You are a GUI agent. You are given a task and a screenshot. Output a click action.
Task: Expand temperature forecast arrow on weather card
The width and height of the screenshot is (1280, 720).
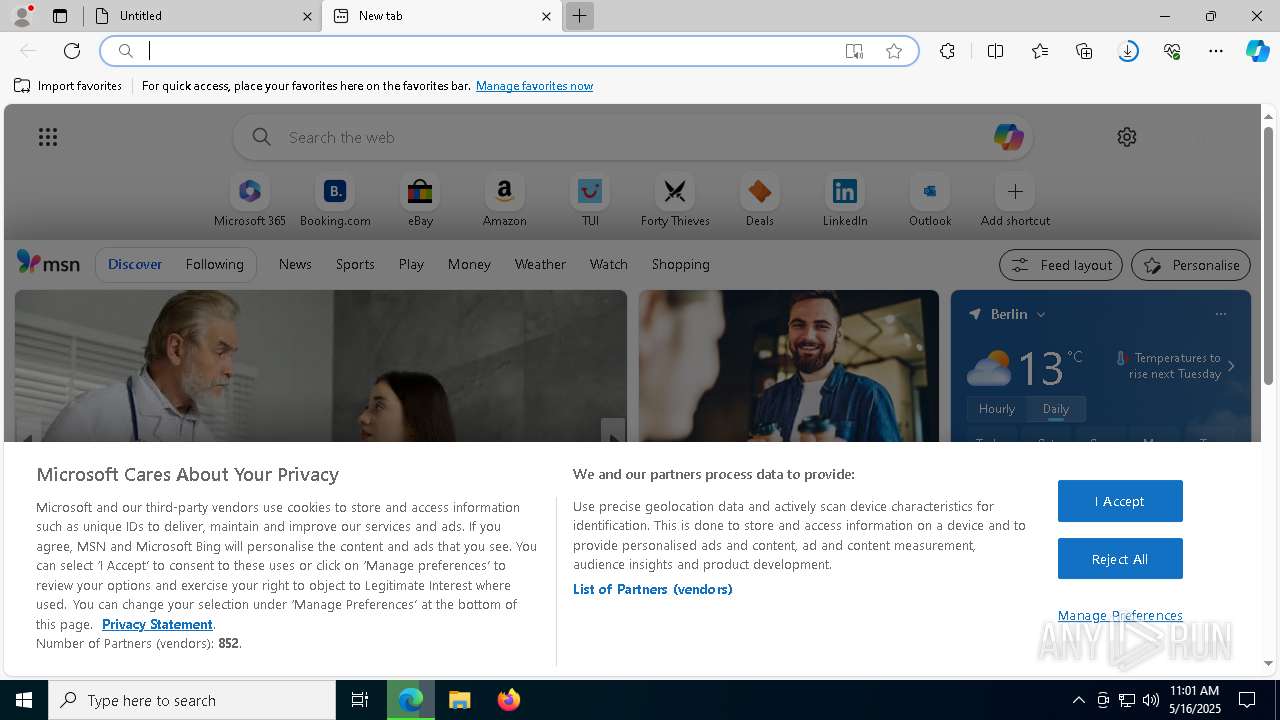(1231, 366)
